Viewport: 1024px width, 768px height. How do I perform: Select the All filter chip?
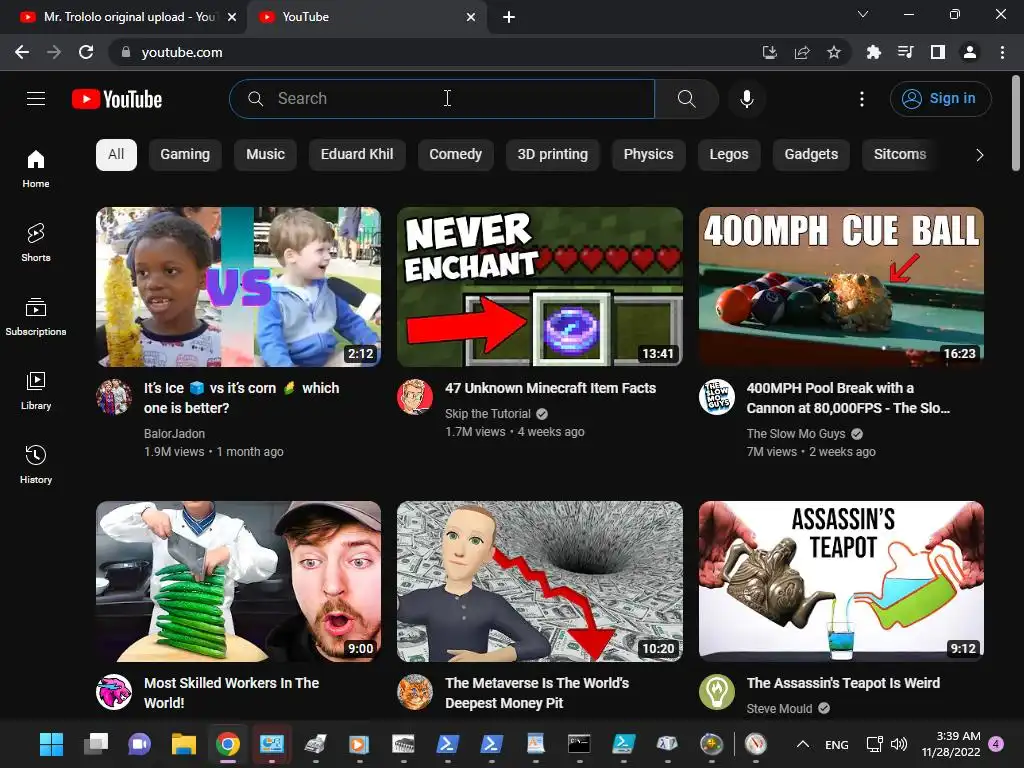click(116, 155)
